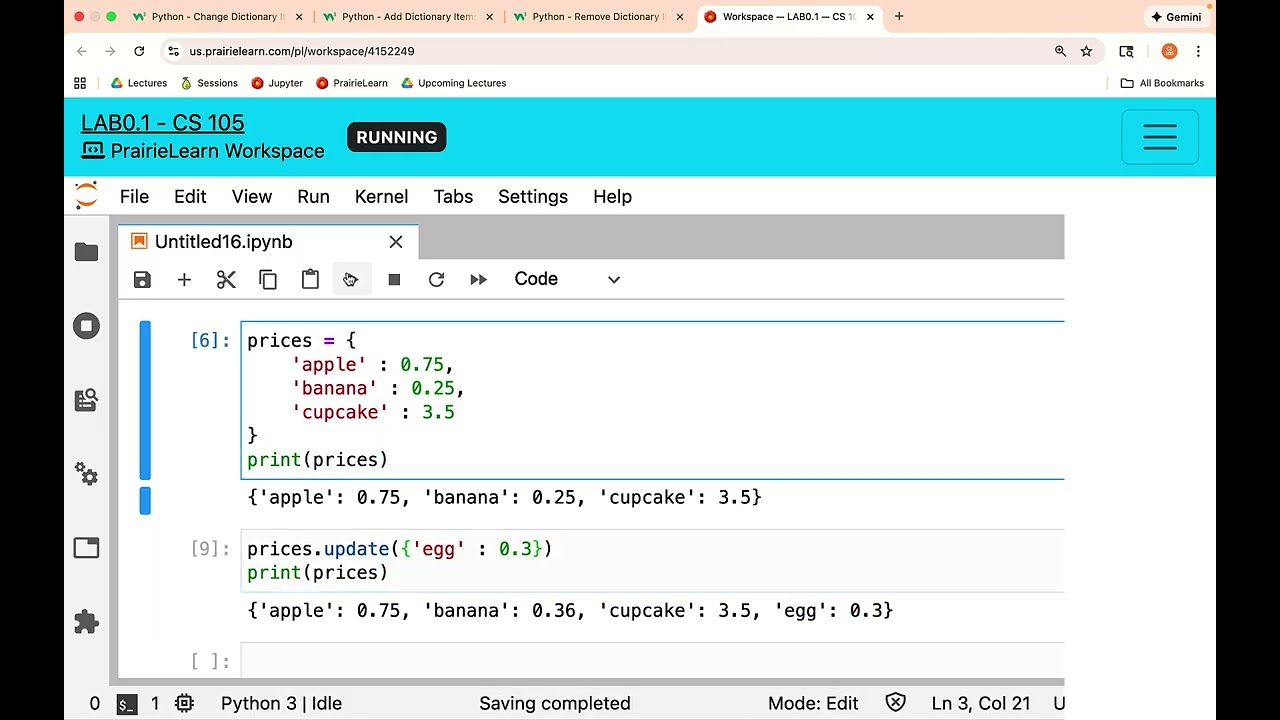Run the selected cell button

[x=351, y=280]
